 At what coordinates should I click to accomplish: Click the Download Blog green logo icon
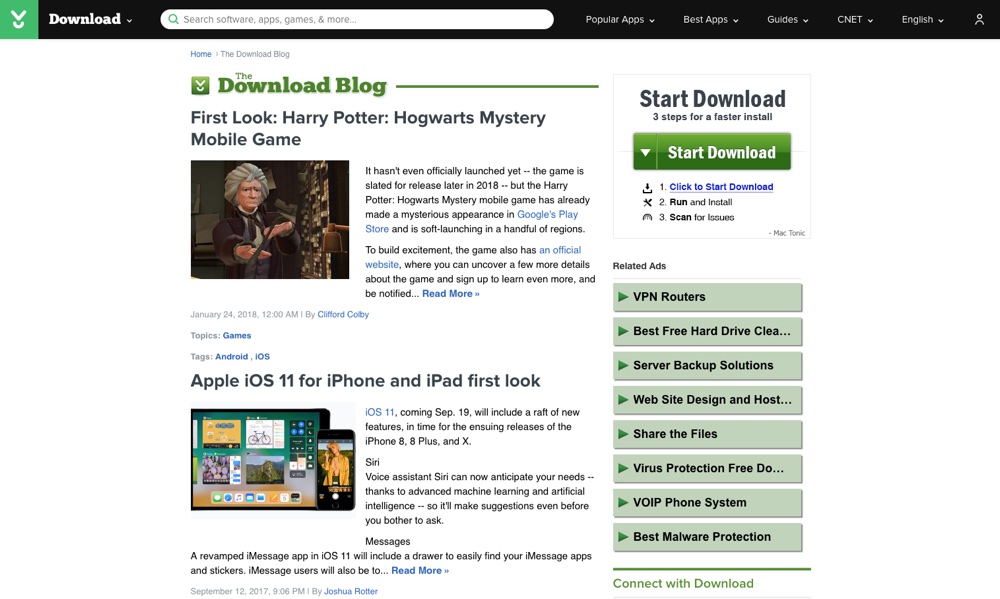click(x=200, y=85)
